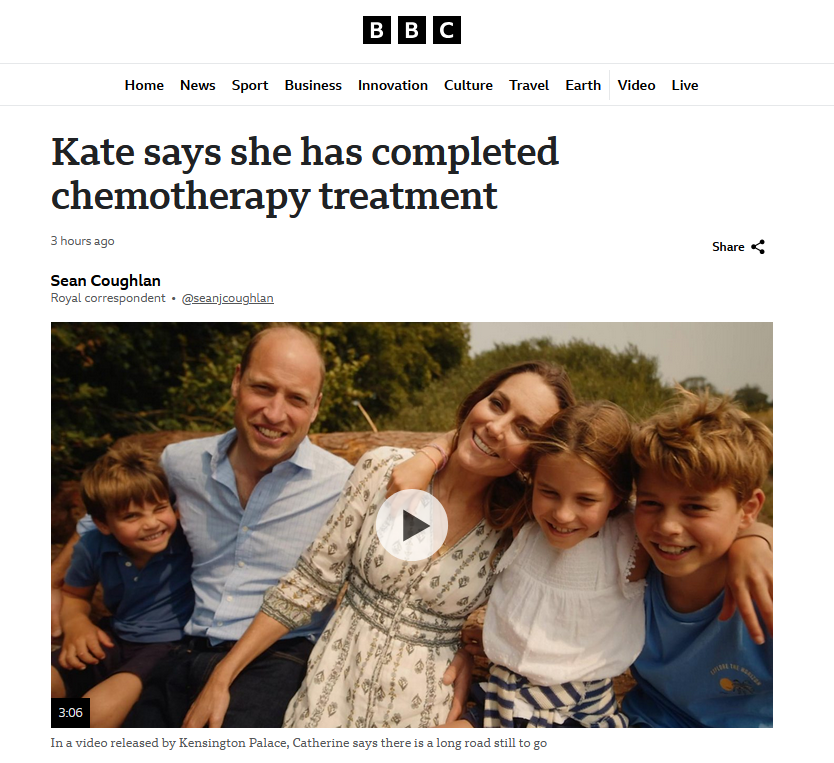Open the Video section
The height and width of the screenshot is (763, 834).
pos(636,85)
